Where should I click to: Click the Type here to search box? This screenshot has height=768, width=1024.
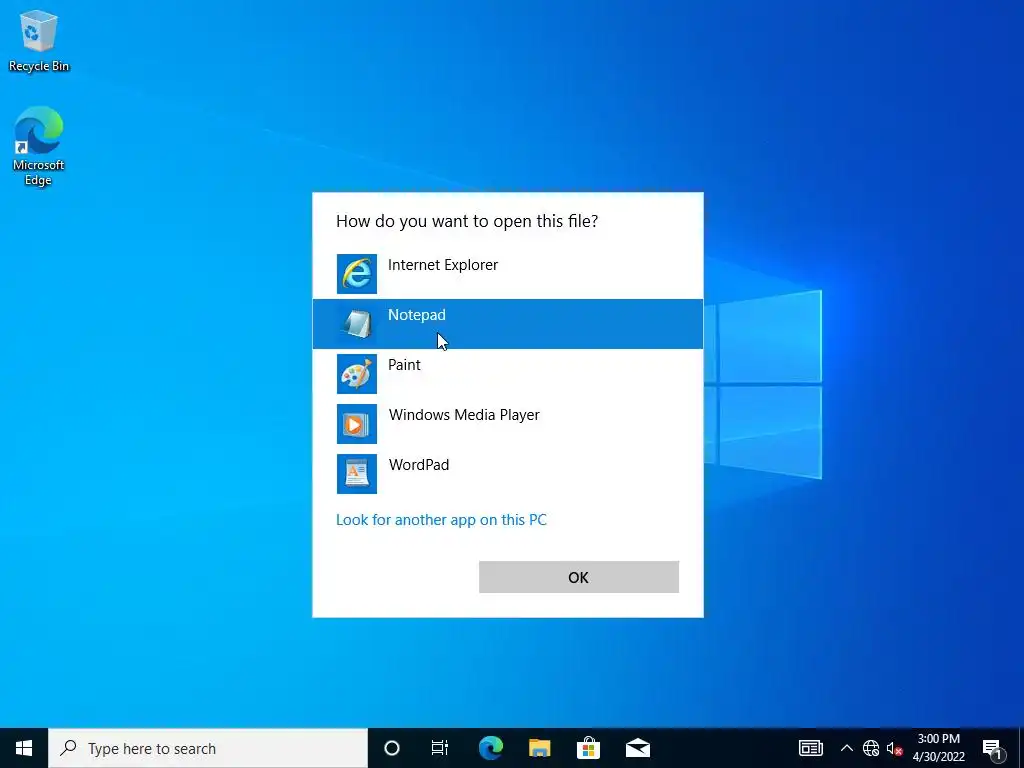208,748
